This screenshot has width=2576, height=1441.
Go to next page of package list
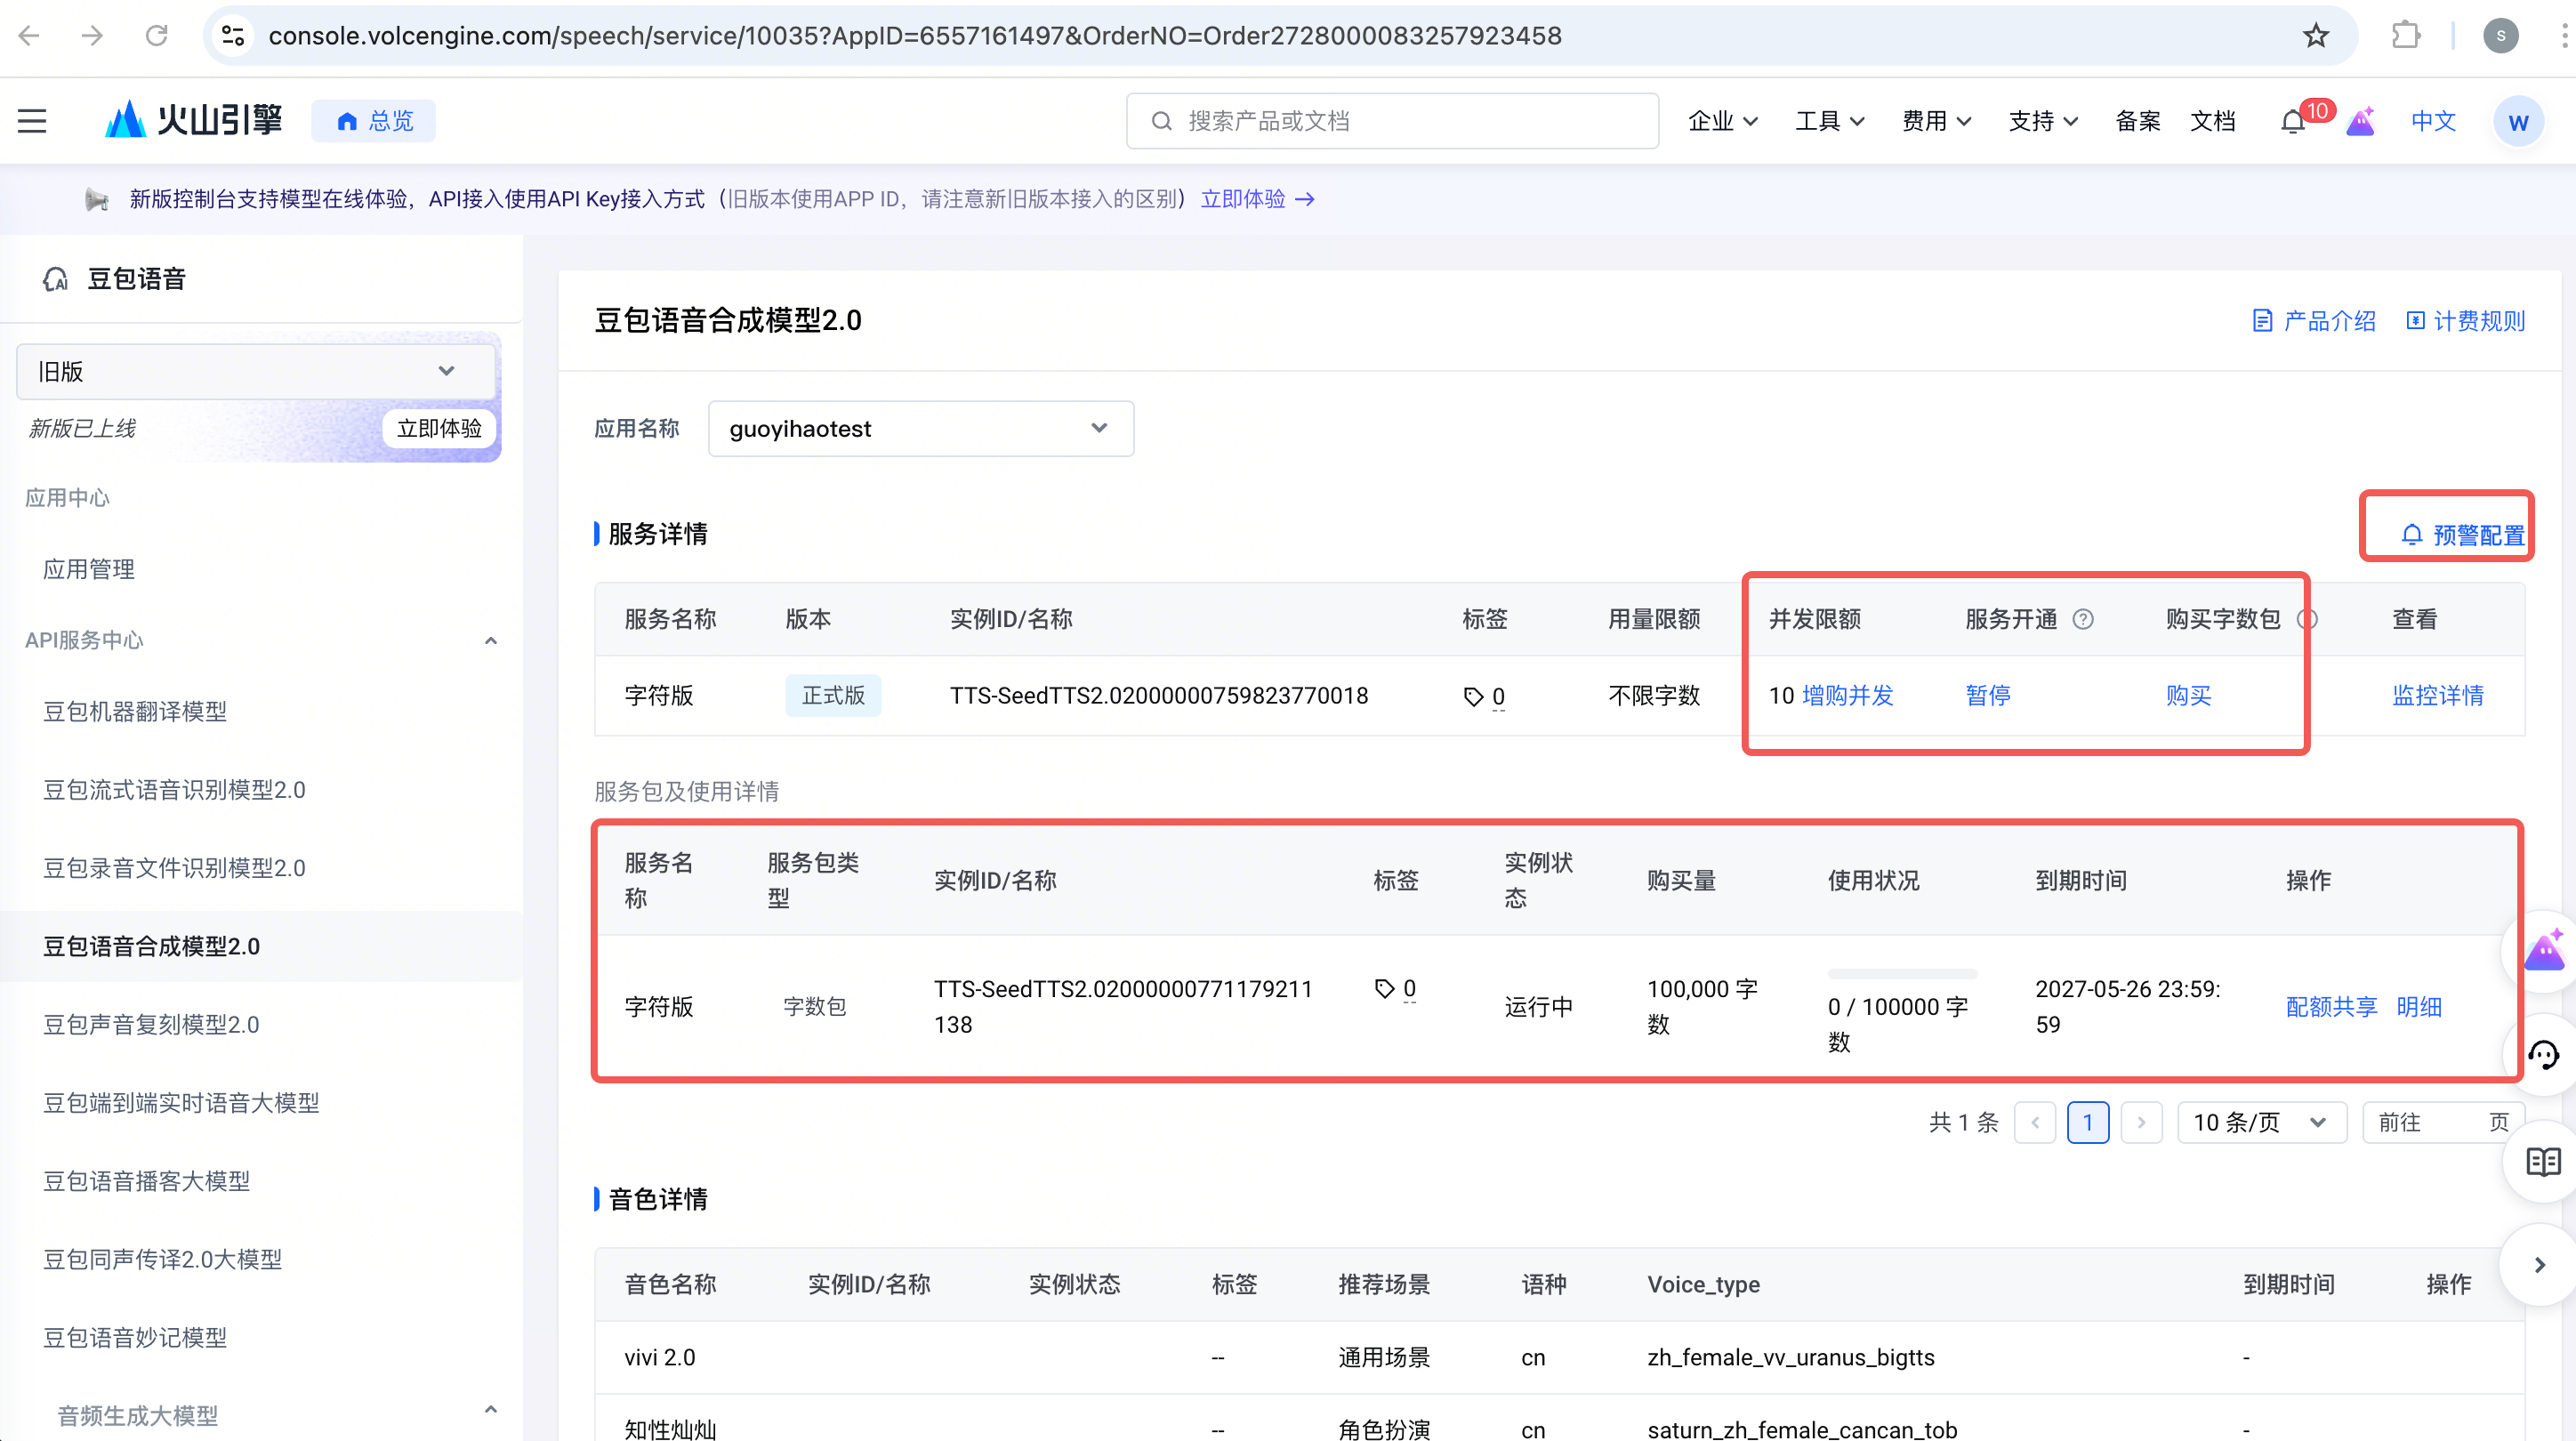(2141, 1123)
